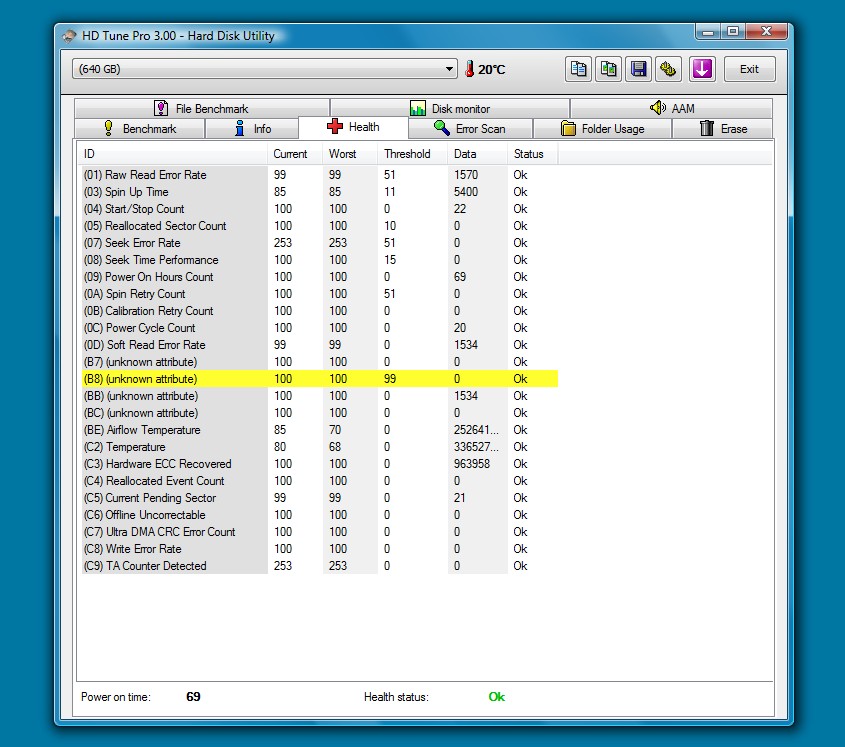Image resolution: width=845 pixels, height=747 pixels.
Task: Select the (08) Seek Time Performance row
Action: click(x=320, y=260)
